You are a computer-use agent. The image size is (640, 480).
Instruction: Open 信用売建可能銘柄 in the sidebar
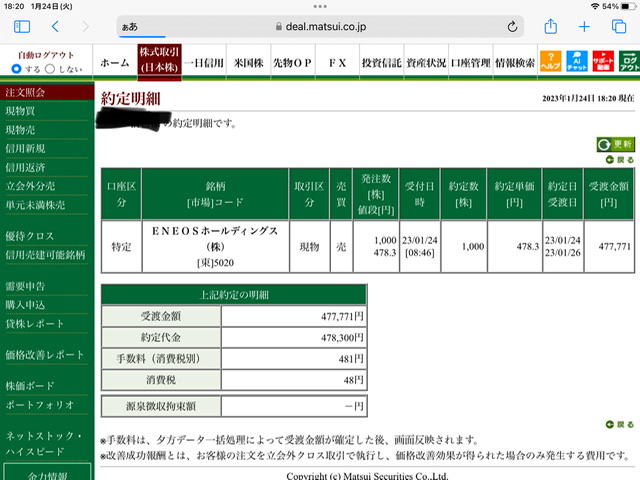[x=45, y=255]
